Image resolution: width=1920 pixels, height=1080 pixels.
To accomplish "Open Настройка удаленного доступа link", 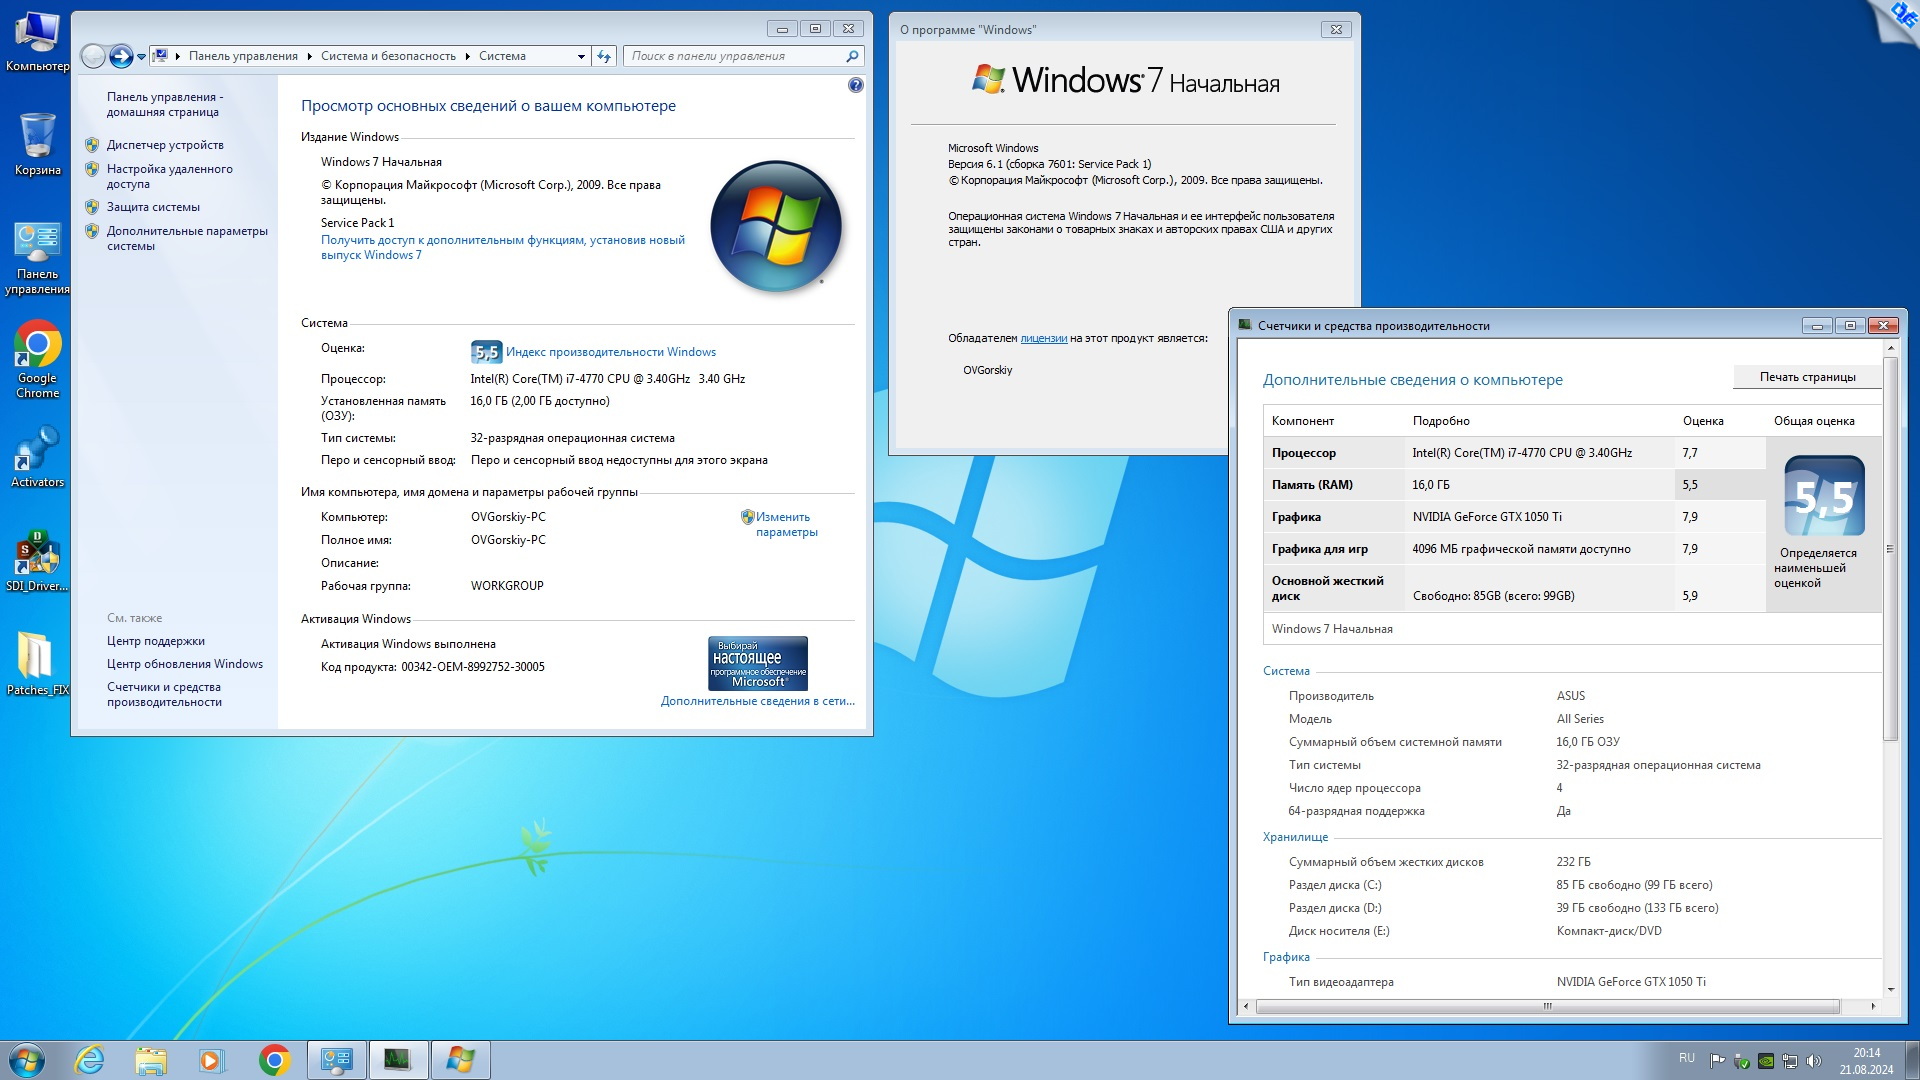I will coord(170,177).
